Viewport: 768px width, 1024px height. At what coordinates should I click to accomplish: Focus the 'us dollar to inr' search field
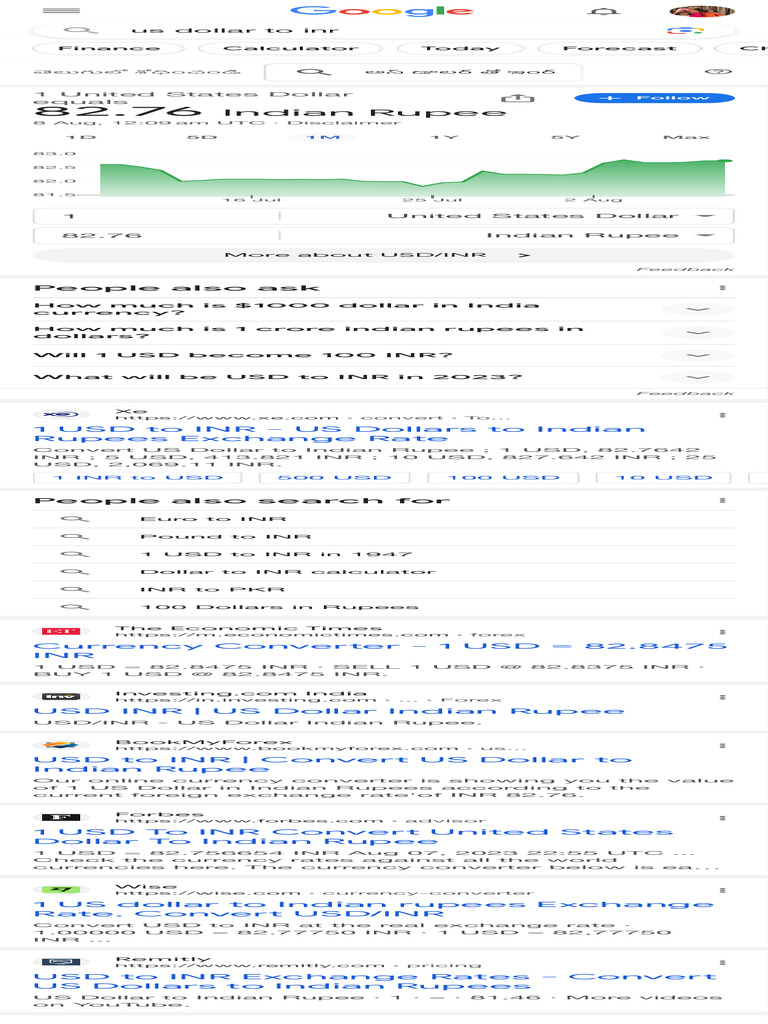click(384, 30)
